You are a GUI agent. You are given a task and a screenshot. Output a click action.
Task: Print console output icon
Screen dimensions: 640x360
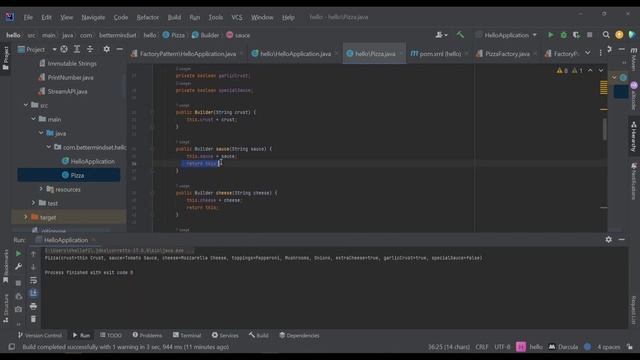coord(33,306)
